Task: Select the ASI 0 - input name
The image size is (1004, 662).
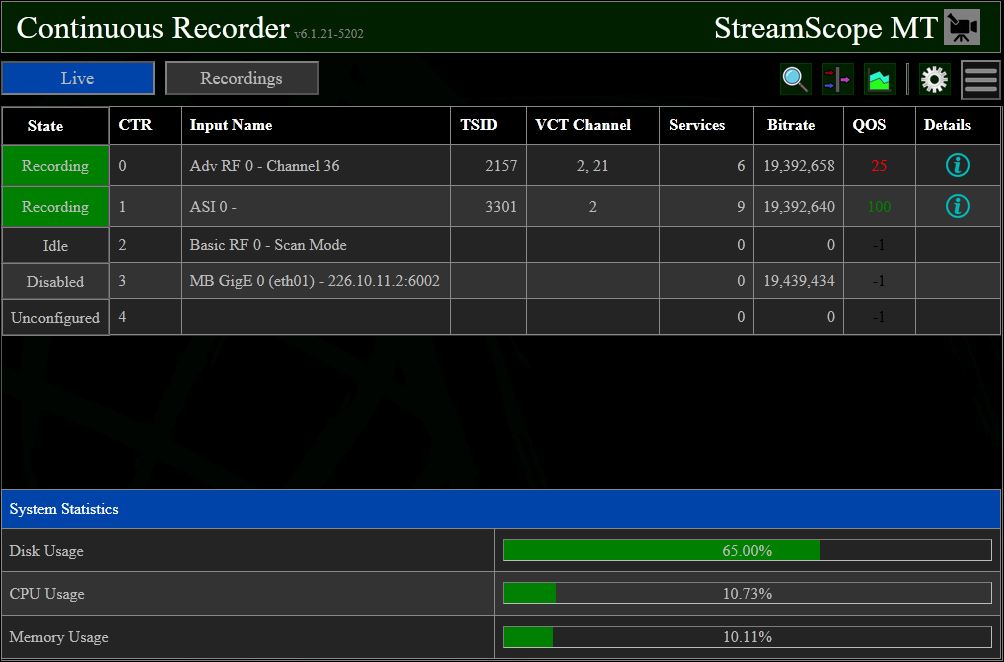Action: tap(213, 207)
